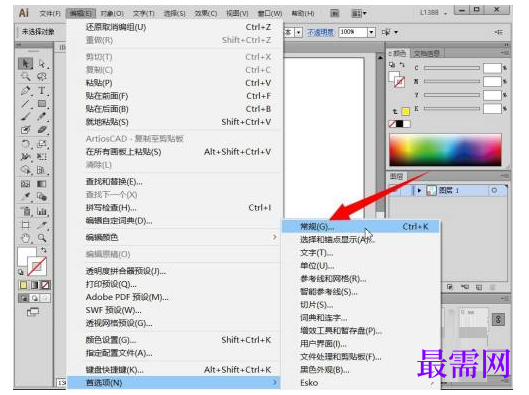529x395 pixels.
Task: Select the Direct Selection tool
Action: 42,63
